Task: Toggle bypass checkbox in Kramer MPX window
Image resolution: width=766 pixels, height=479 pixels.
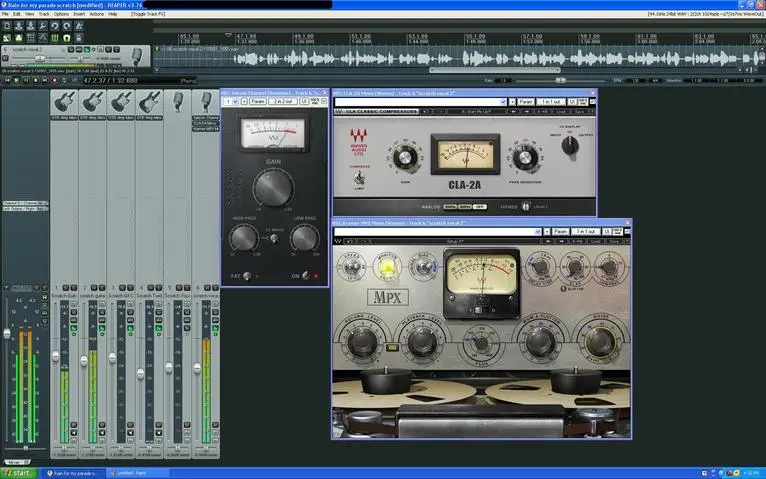Action: [x=627, y=231]
